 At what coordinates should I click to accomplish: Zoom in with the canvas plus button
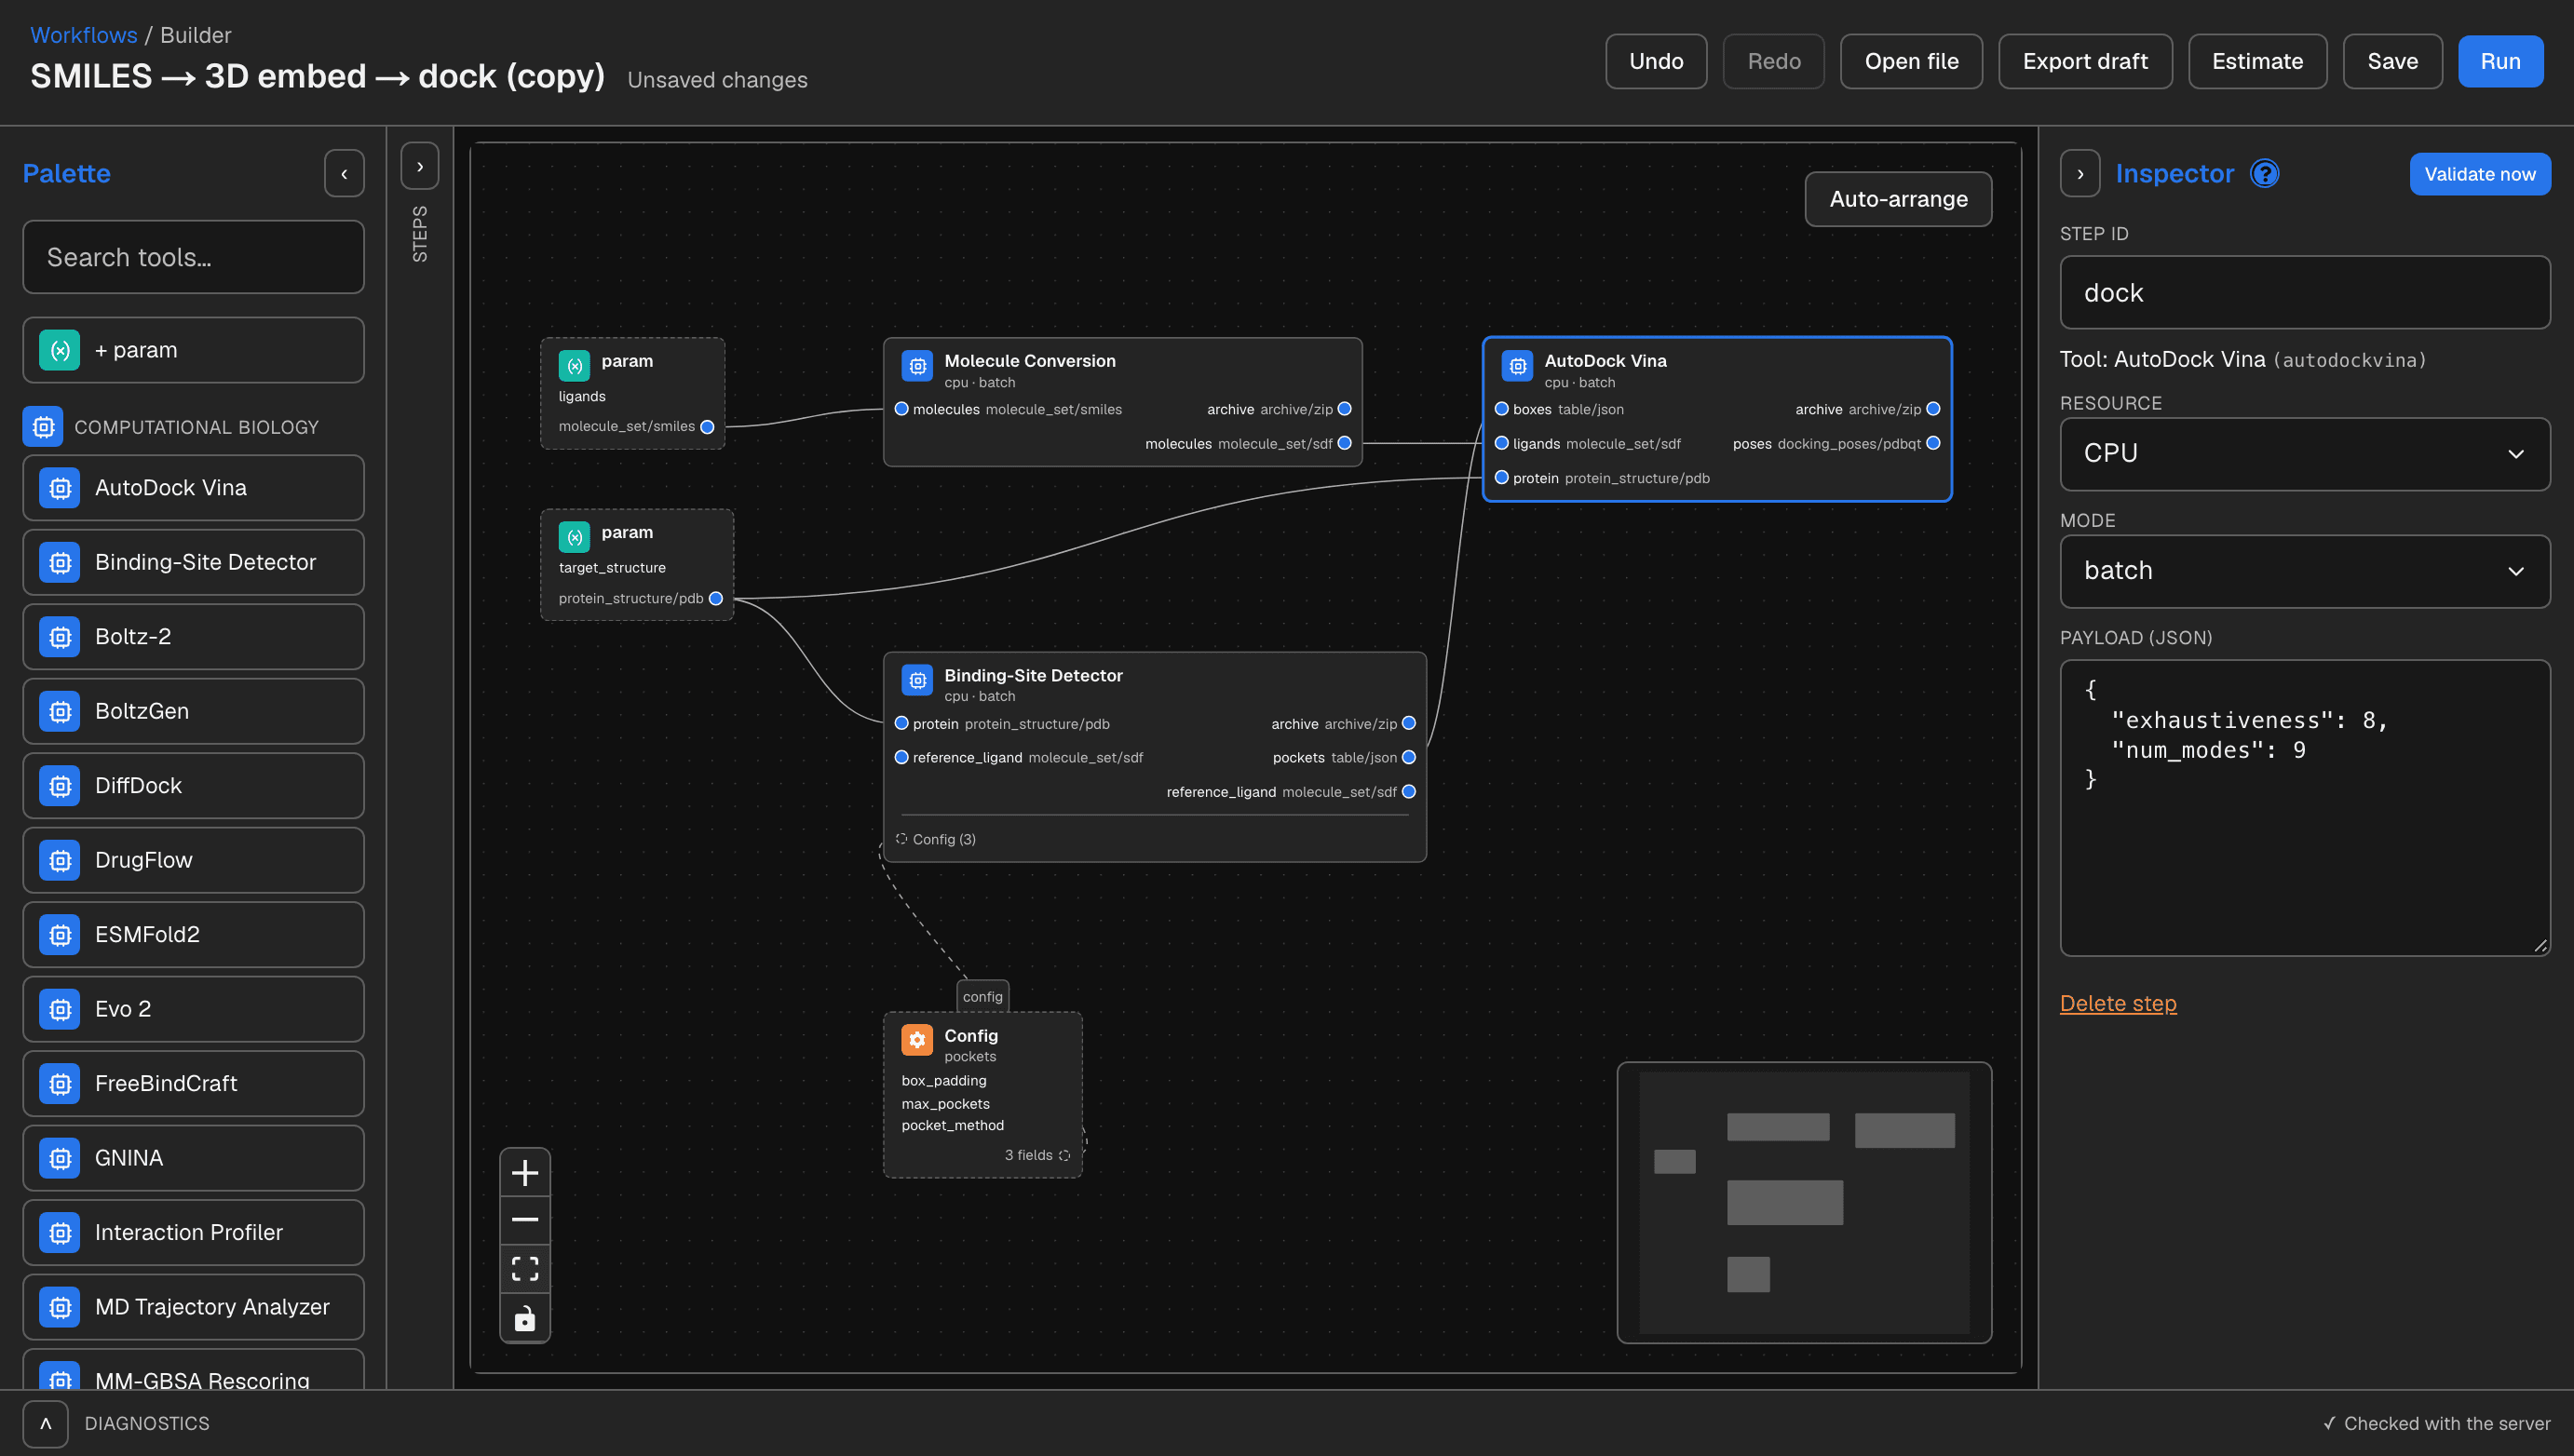tap(525, 1172)
